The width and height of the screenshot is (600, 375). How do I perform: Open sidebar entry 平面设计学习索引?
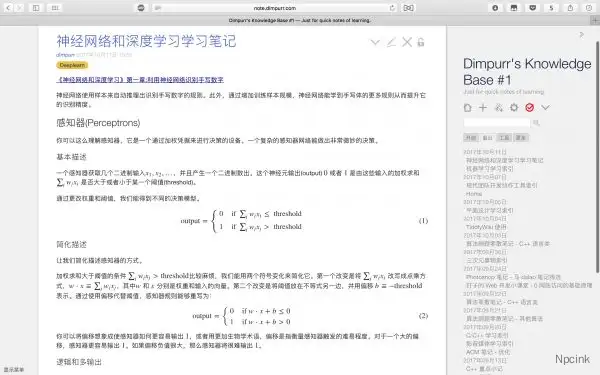pyautogui.click(x=489, y=210)
